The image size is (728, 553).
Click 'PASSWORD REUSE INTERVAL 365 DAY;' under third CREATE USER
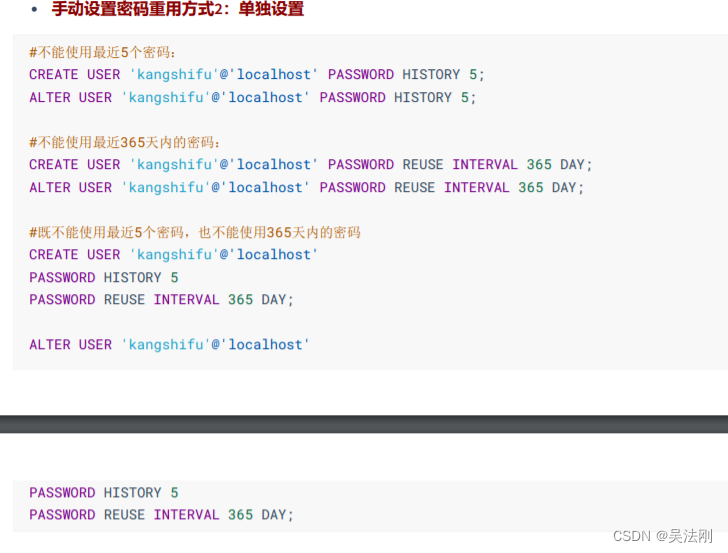[162, 299]
